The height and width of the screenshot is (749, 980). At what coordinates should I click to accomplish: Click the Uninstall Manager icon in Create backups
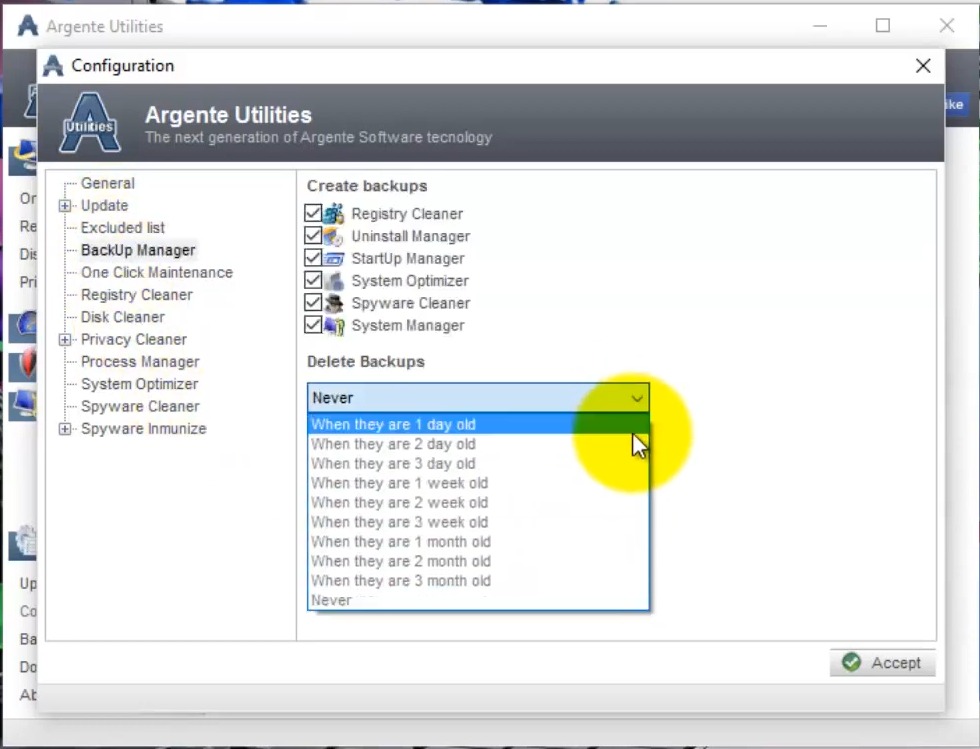(334, 236)
